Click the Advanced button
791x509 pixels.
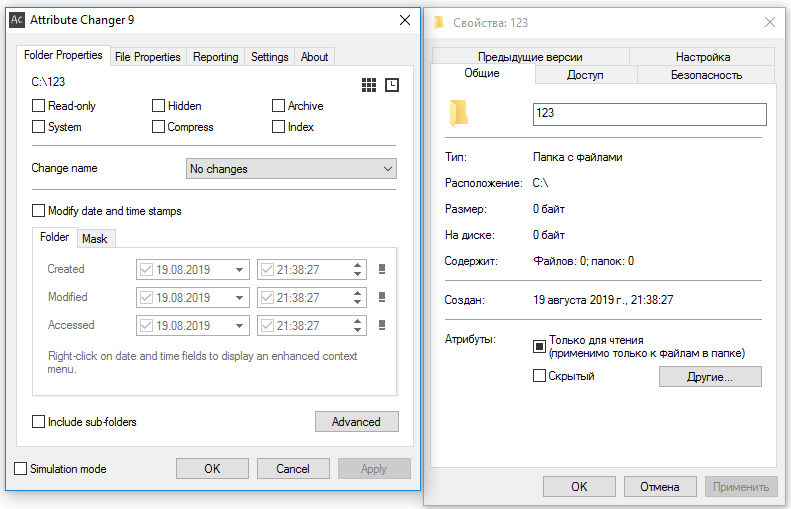tap(357, 422)
